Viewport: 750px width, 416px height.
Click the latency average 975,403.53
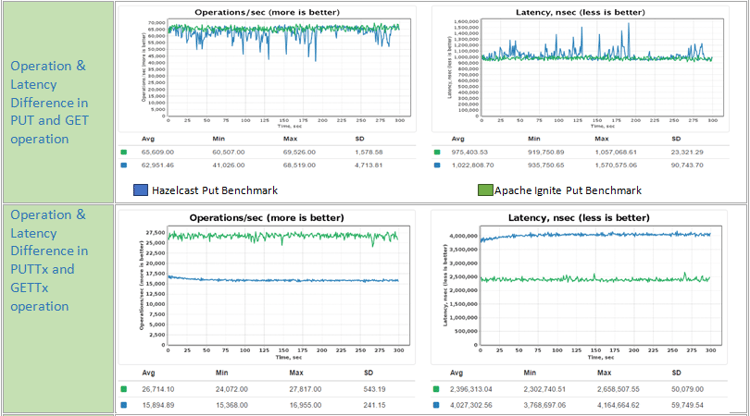[470, 152]
